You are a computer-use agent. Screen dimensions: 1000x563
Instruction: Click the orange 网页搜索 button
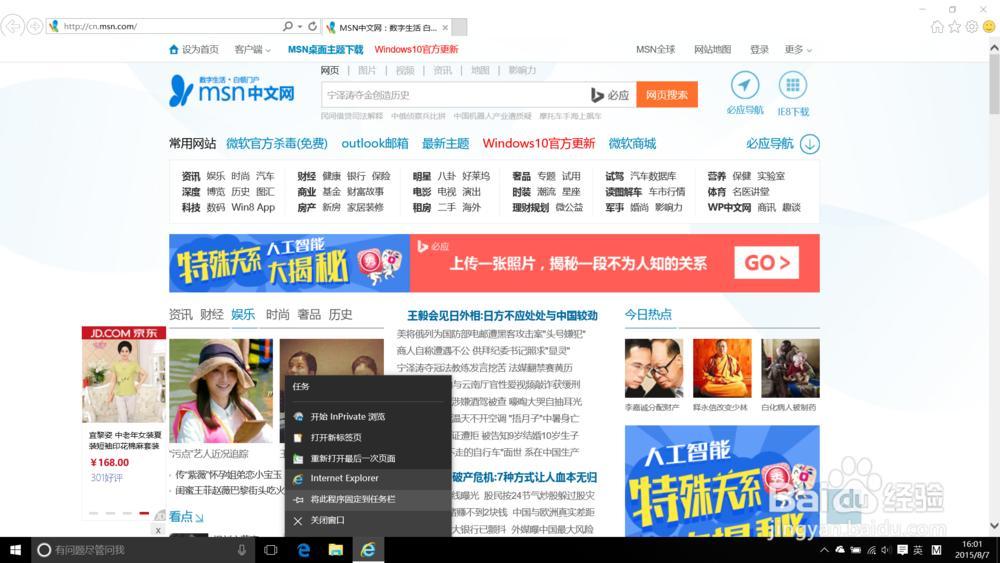pos(666,94)
